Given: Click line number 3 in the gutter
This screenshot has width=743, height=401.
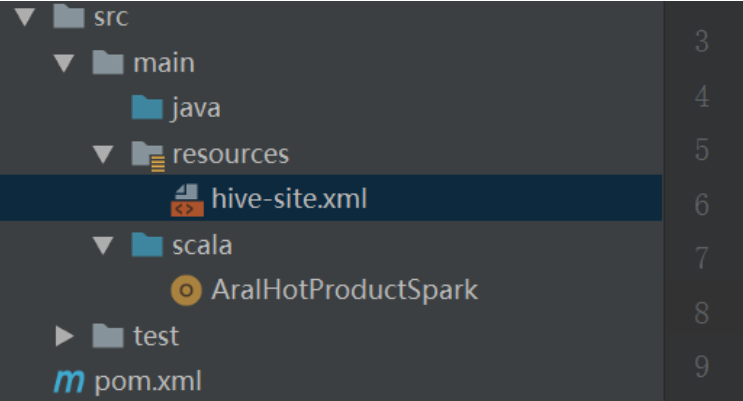Looking at the screenshot, I should (701, 43).
